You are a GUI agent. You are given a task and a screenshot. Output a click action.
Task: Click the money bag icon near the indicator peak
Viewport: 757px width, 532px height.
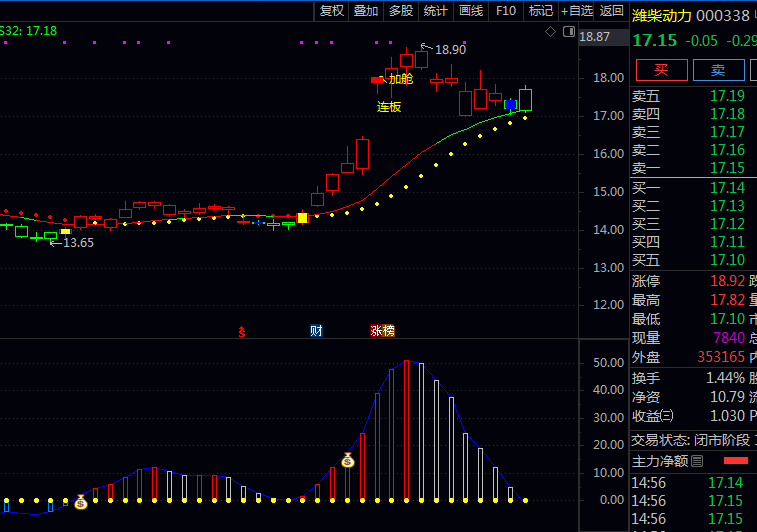347,461
